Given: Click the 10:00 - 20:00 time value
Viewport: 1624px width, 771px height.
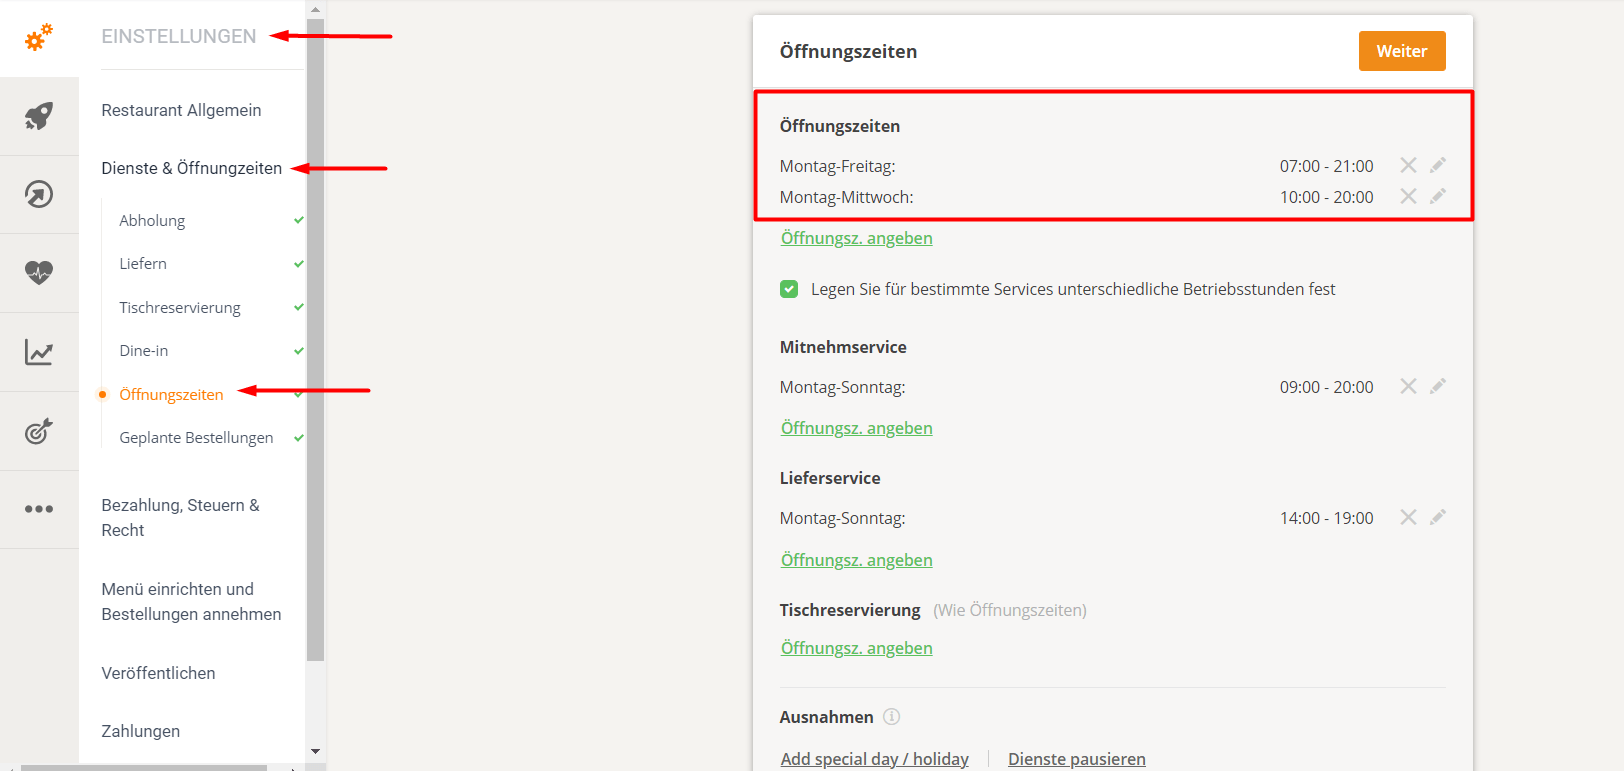Looking at the screenshot, I should [1327, 197].
